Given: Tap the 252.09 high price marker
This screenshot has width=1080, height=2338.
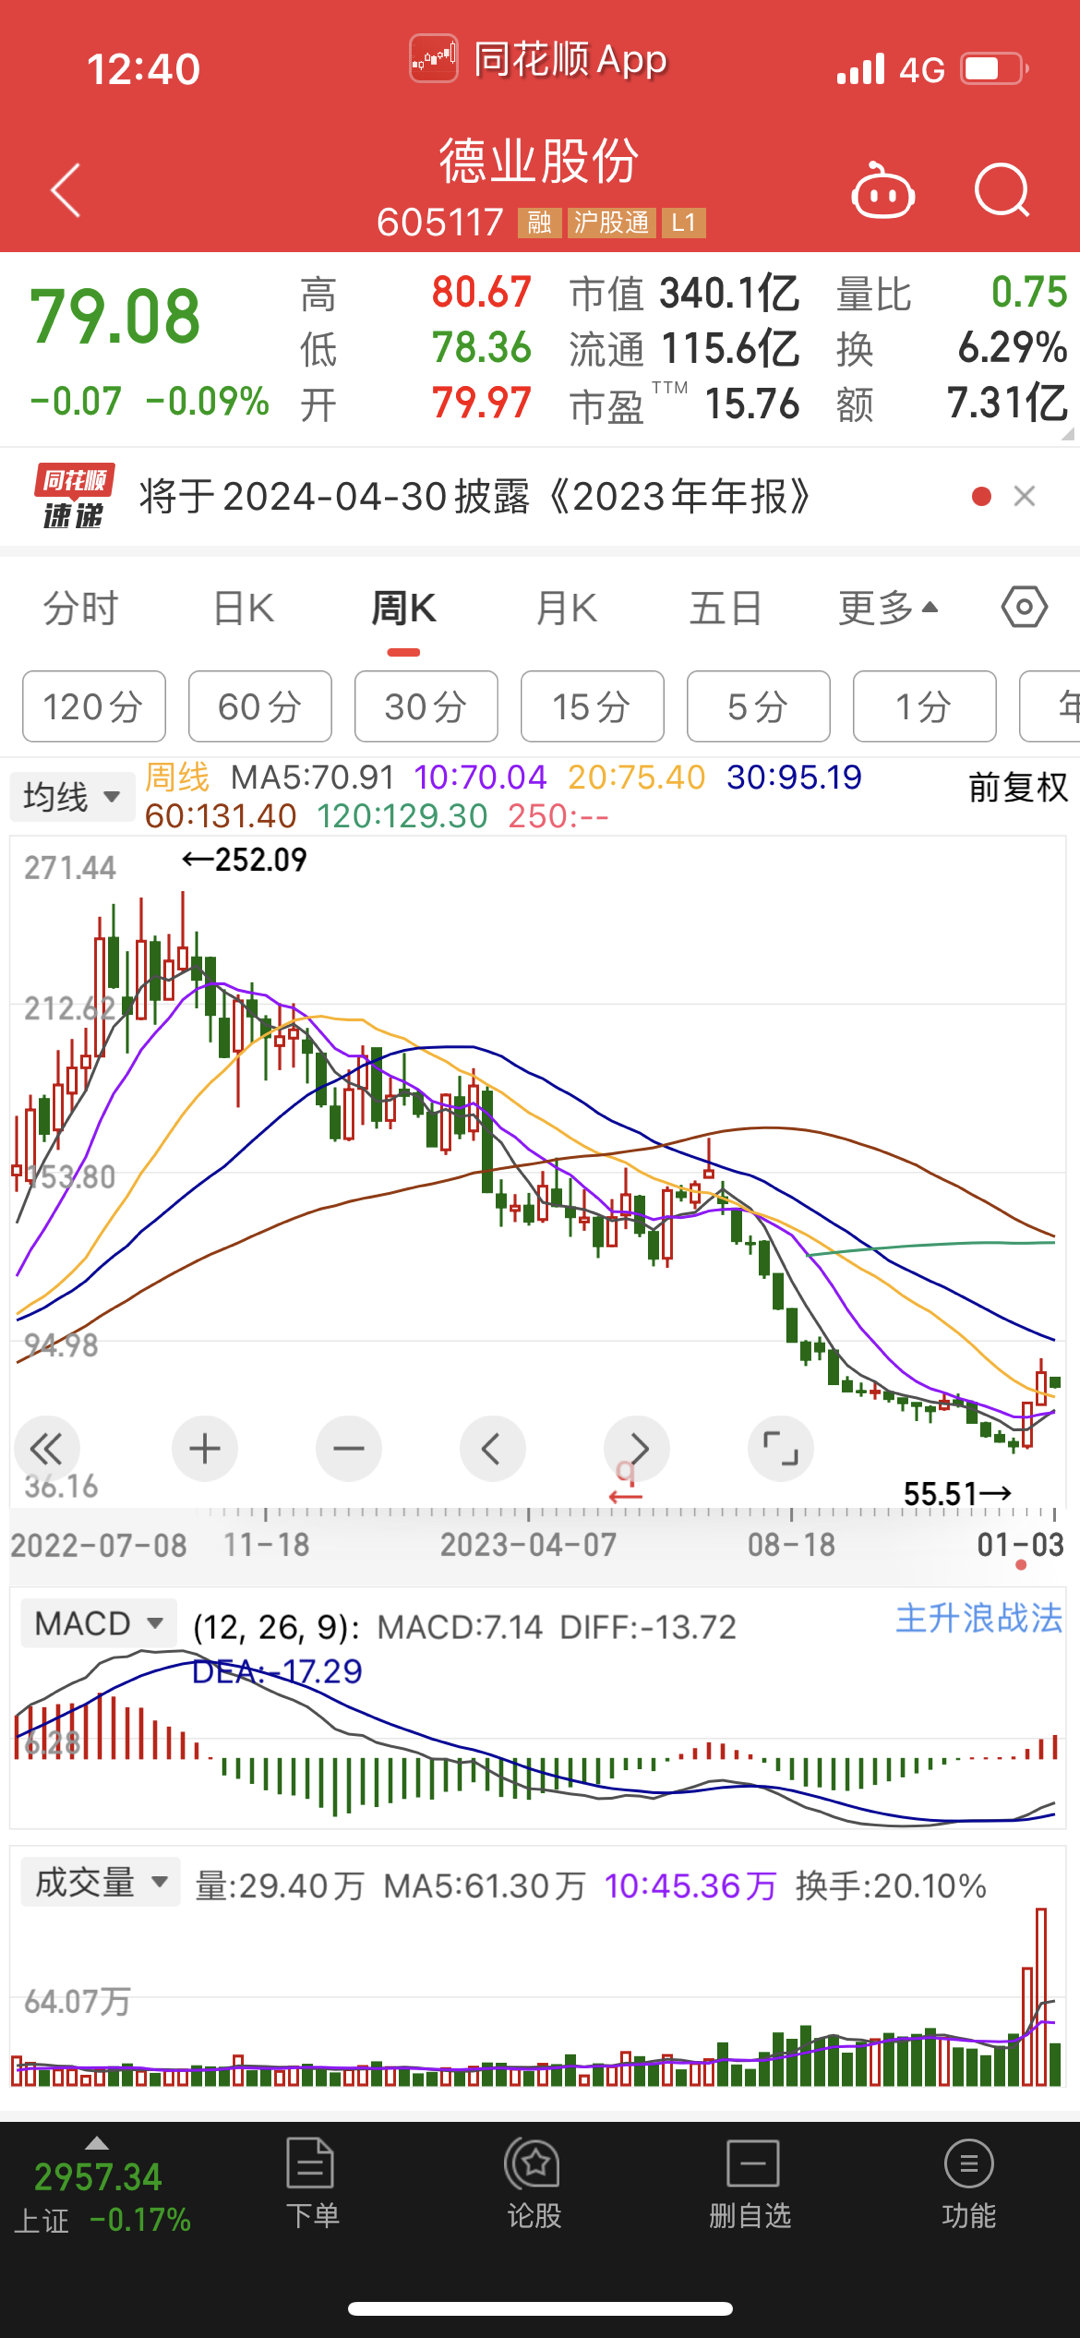Looking at the screenshot, I should click(x=244, y=860).
